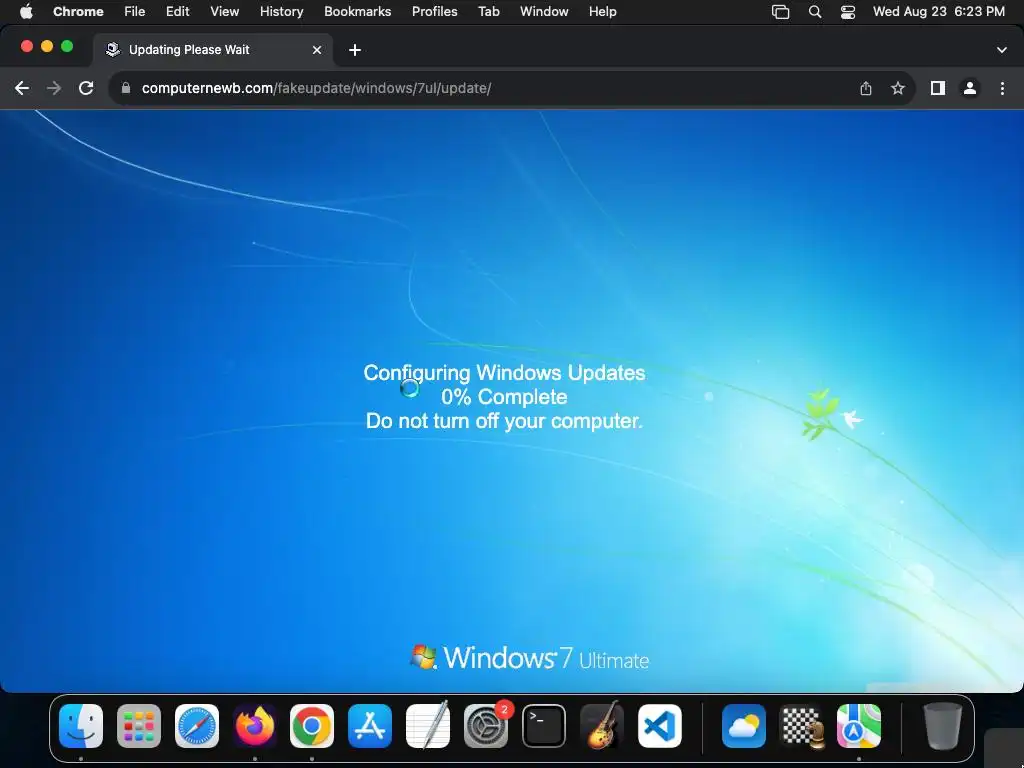Open Weather app from the Dock

tap(744, 726)
